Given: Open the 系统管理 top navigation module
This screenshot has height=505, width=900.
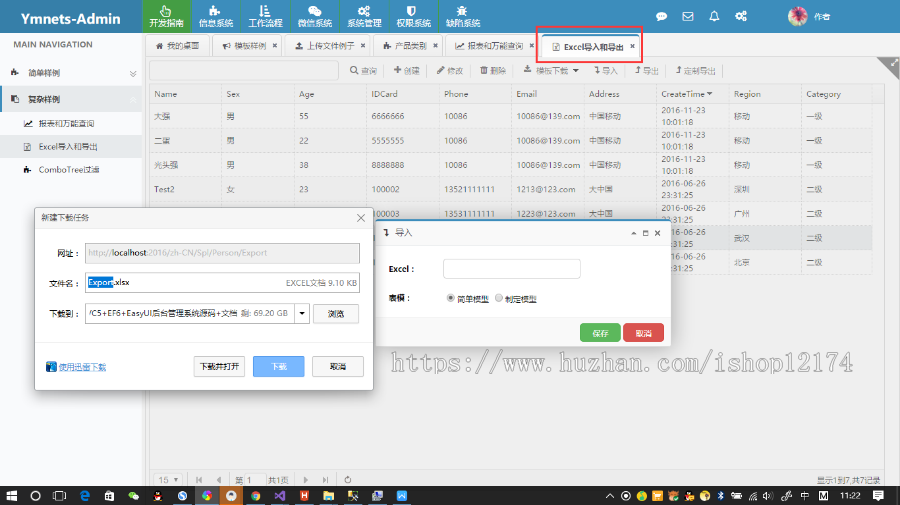Looking at the screenshot, I should (x=364, y=16).
